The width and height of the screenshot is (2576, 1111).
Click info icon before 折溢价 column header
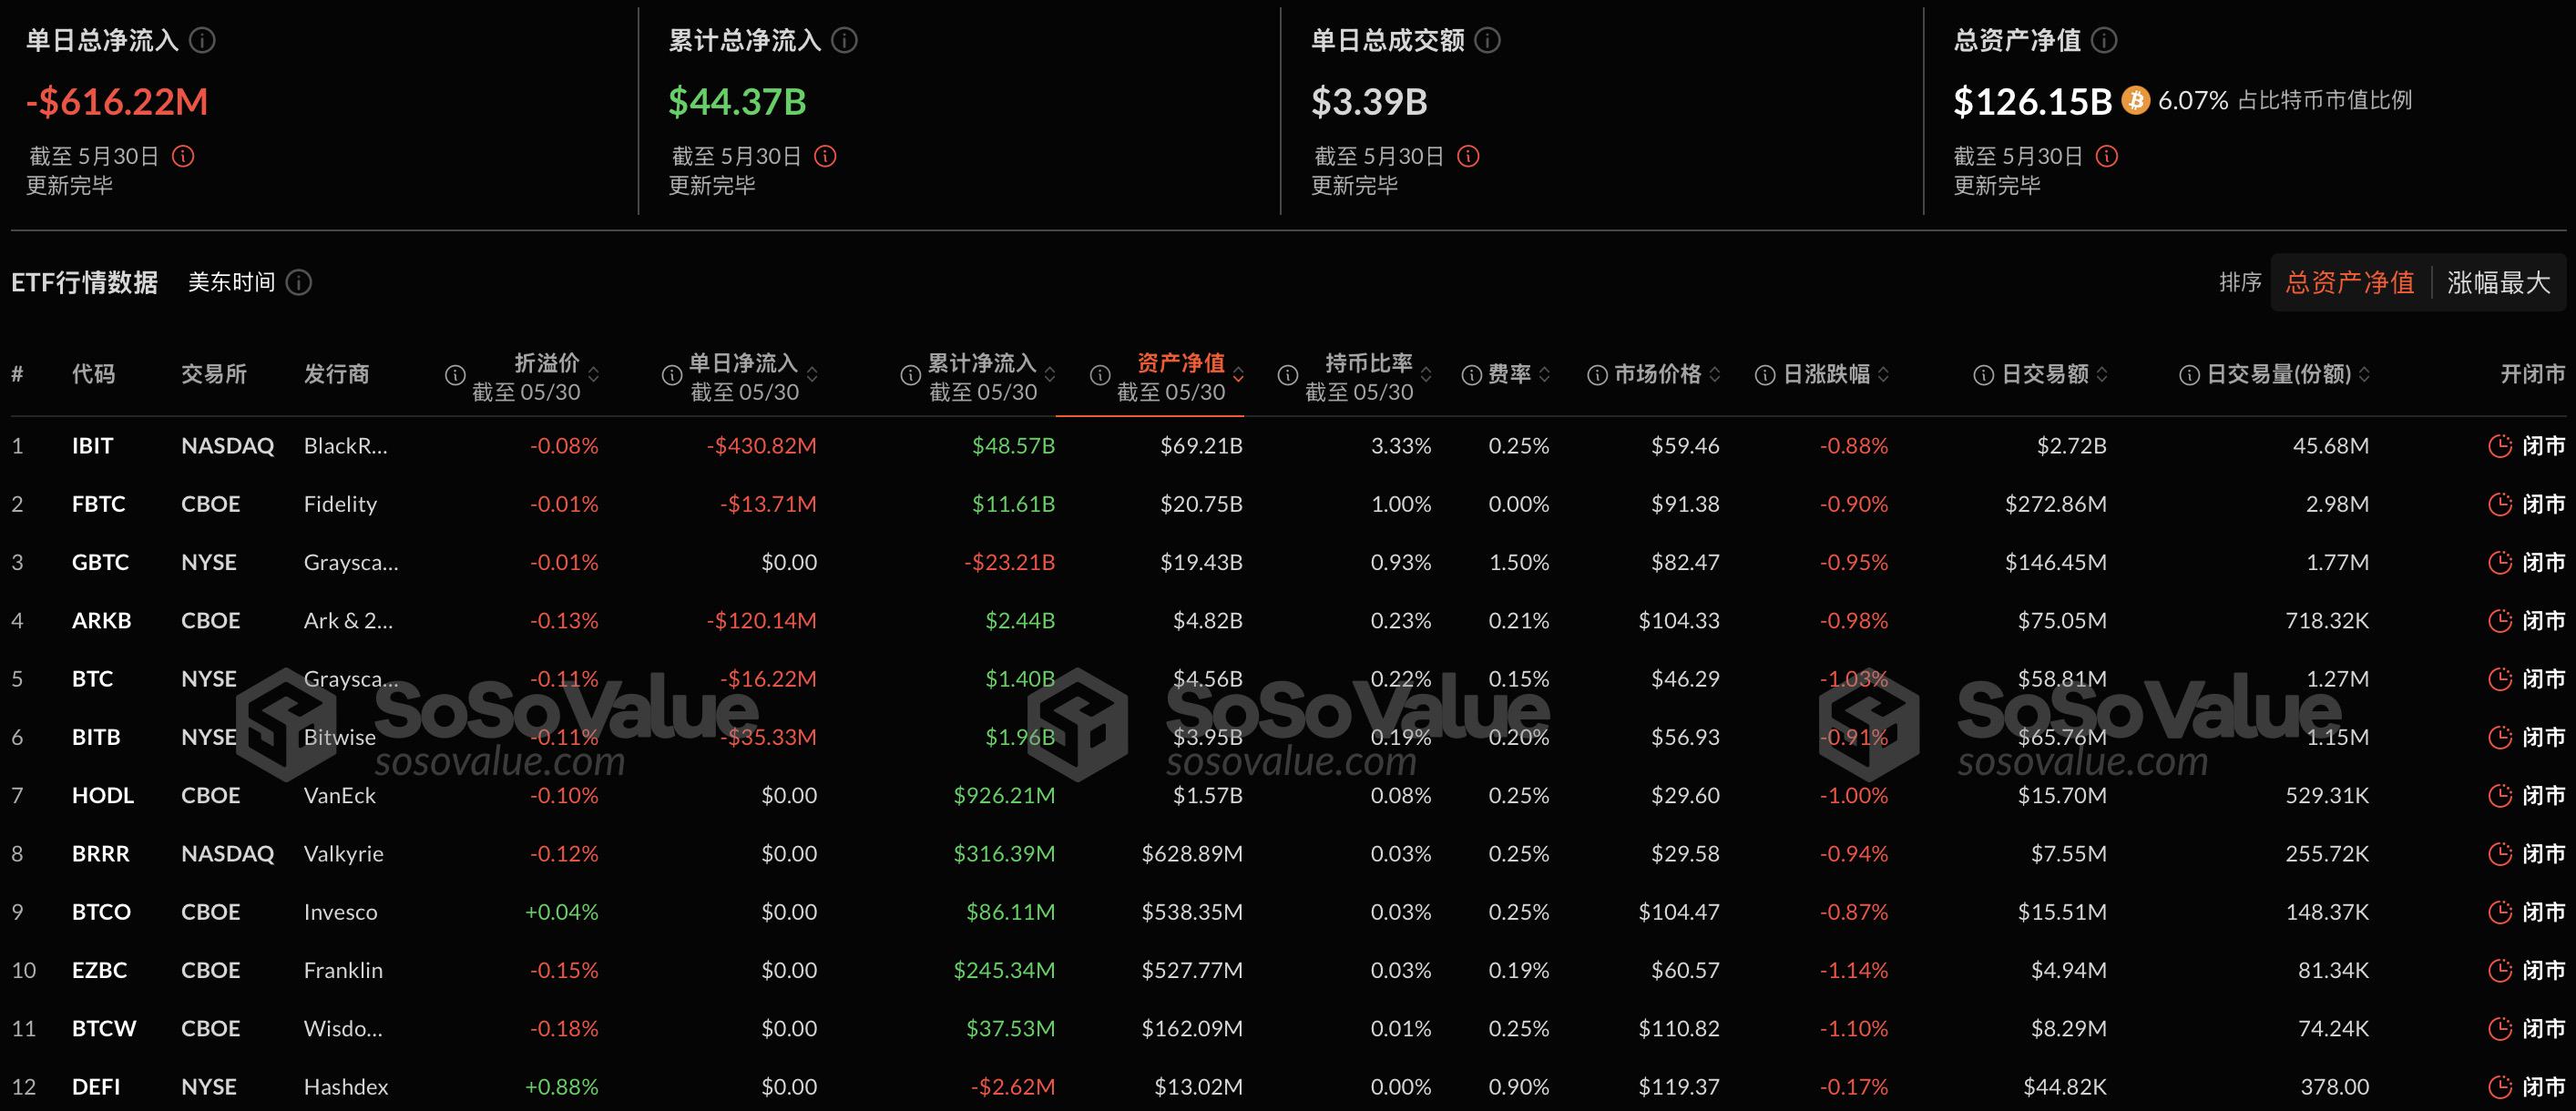(x=455, y=375)
